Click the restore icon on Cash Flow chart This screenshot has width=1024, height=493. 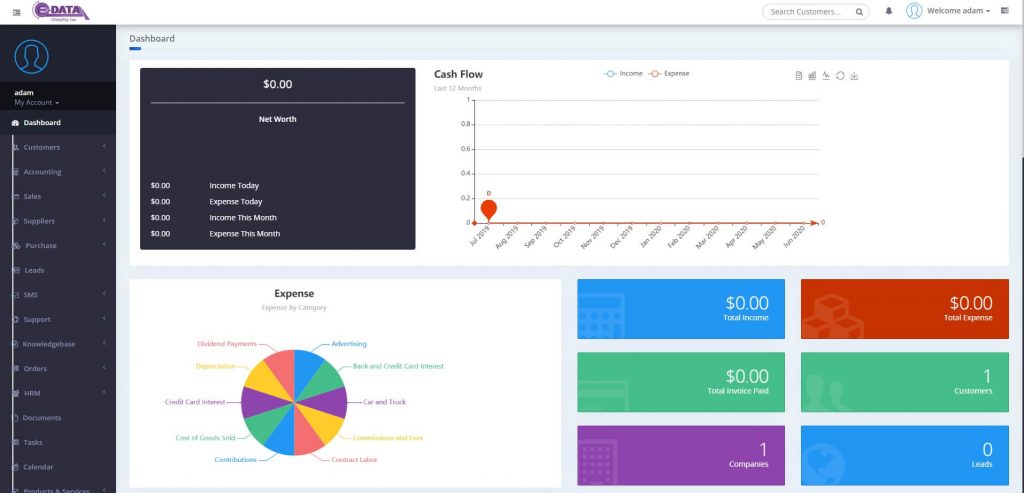[x=840, y=76]
